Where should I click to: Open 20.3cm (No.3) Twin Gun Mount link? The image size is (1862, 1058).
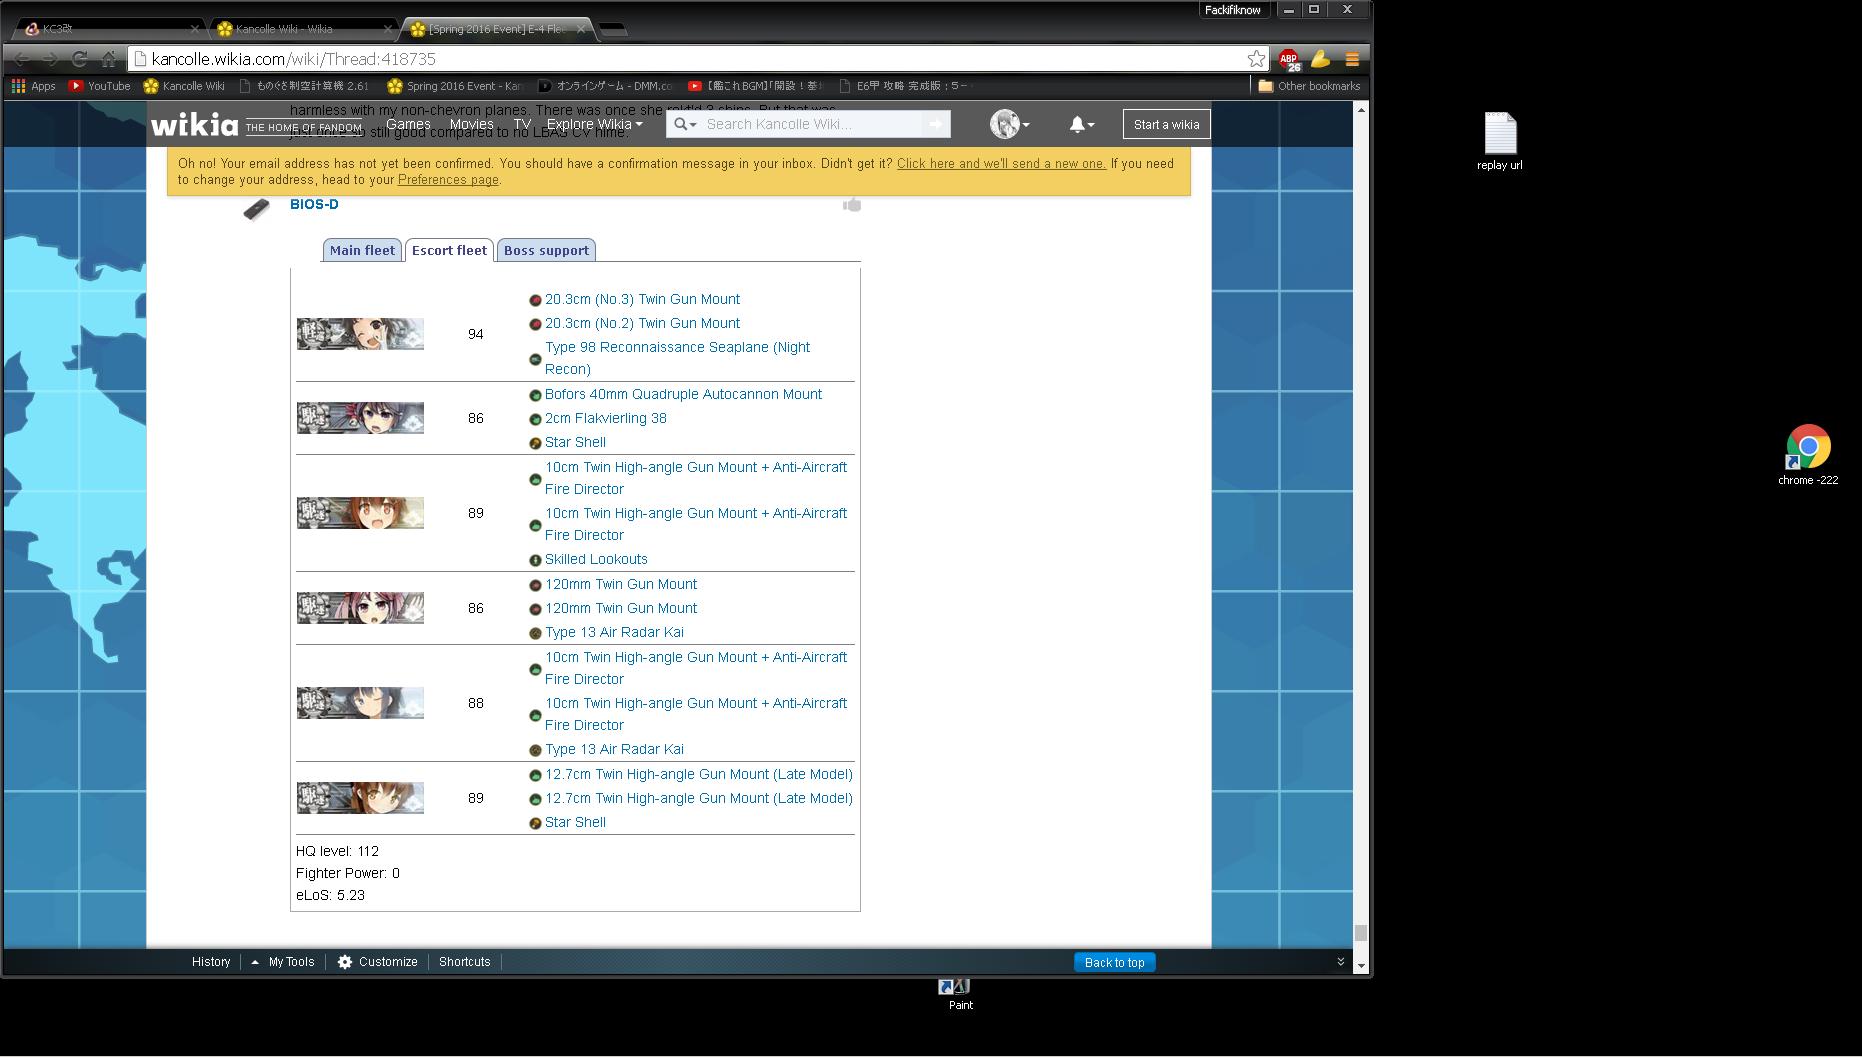click(x=642, y=299)
